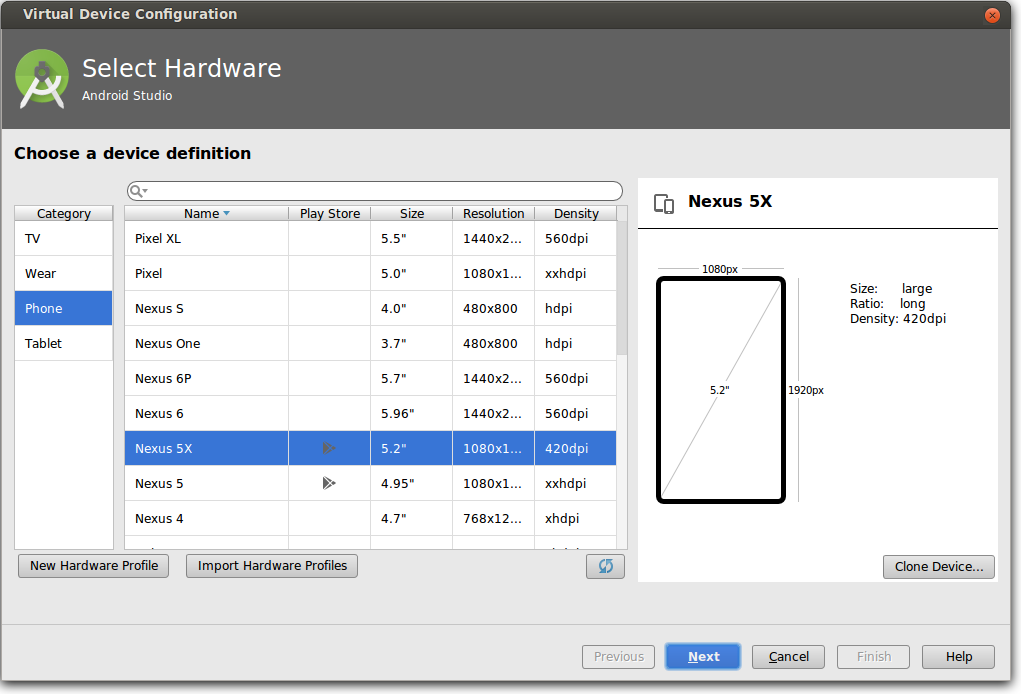Click the Play Store icon in Nexus 5 row
Image resolution: width=1021 pixels, height=694 pixels.
point(329,483)
